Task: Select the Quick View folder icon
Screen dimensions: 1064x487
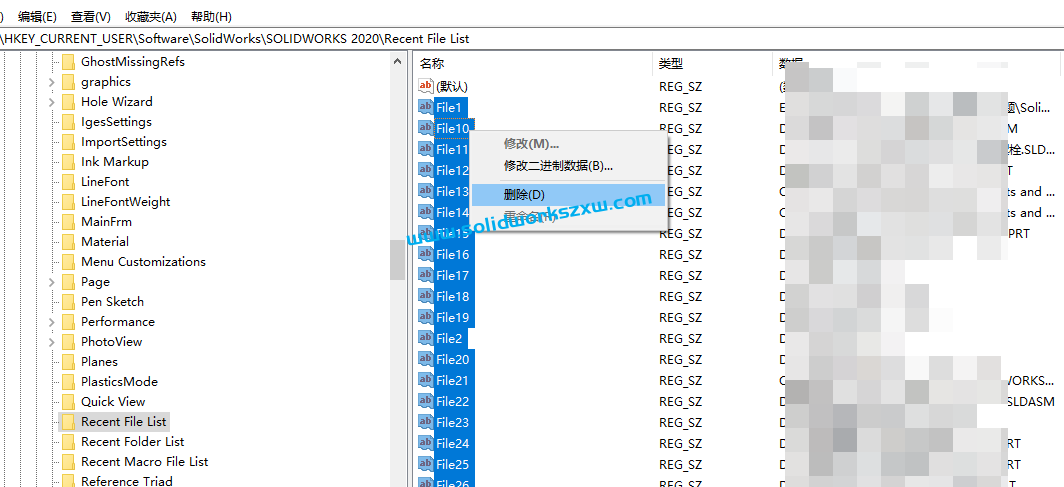Action: click(x=68, y=402)
